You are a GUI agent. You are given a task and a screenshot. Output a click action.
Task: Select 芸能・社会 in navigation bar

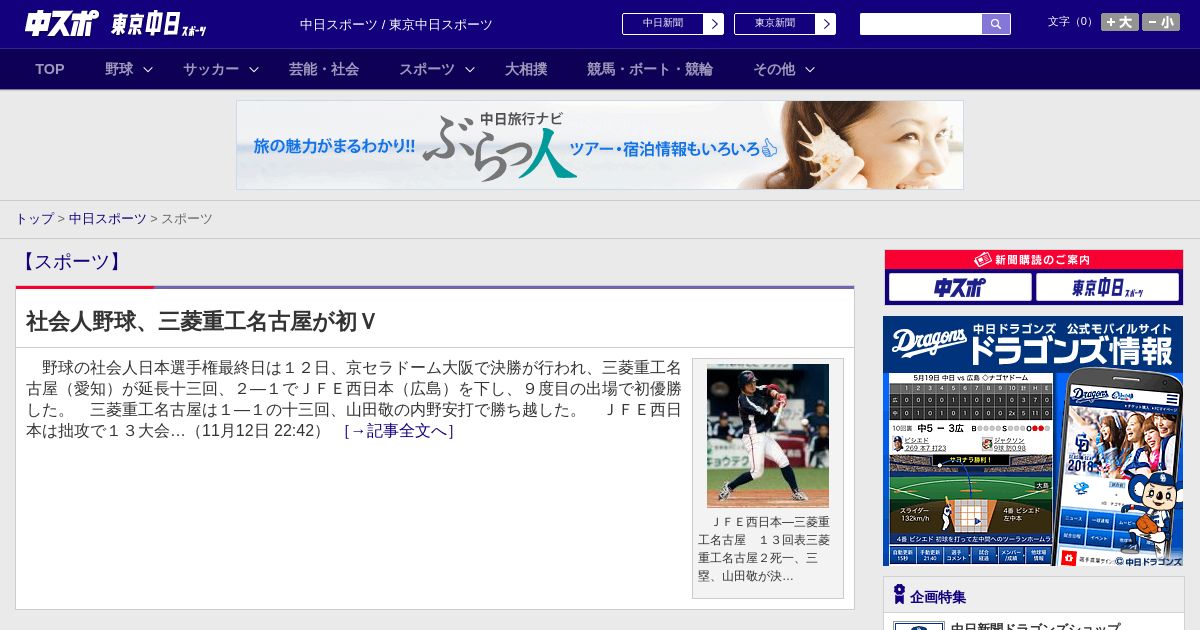(324, 69)
